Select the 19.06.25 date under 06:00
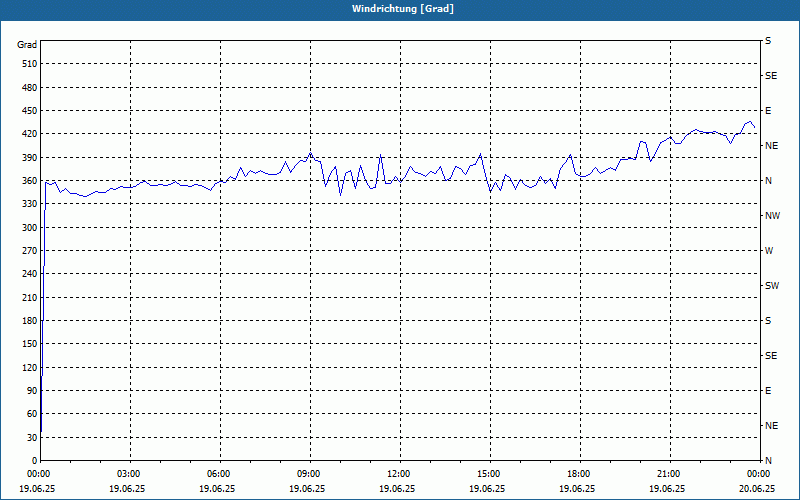 [217, 488]
